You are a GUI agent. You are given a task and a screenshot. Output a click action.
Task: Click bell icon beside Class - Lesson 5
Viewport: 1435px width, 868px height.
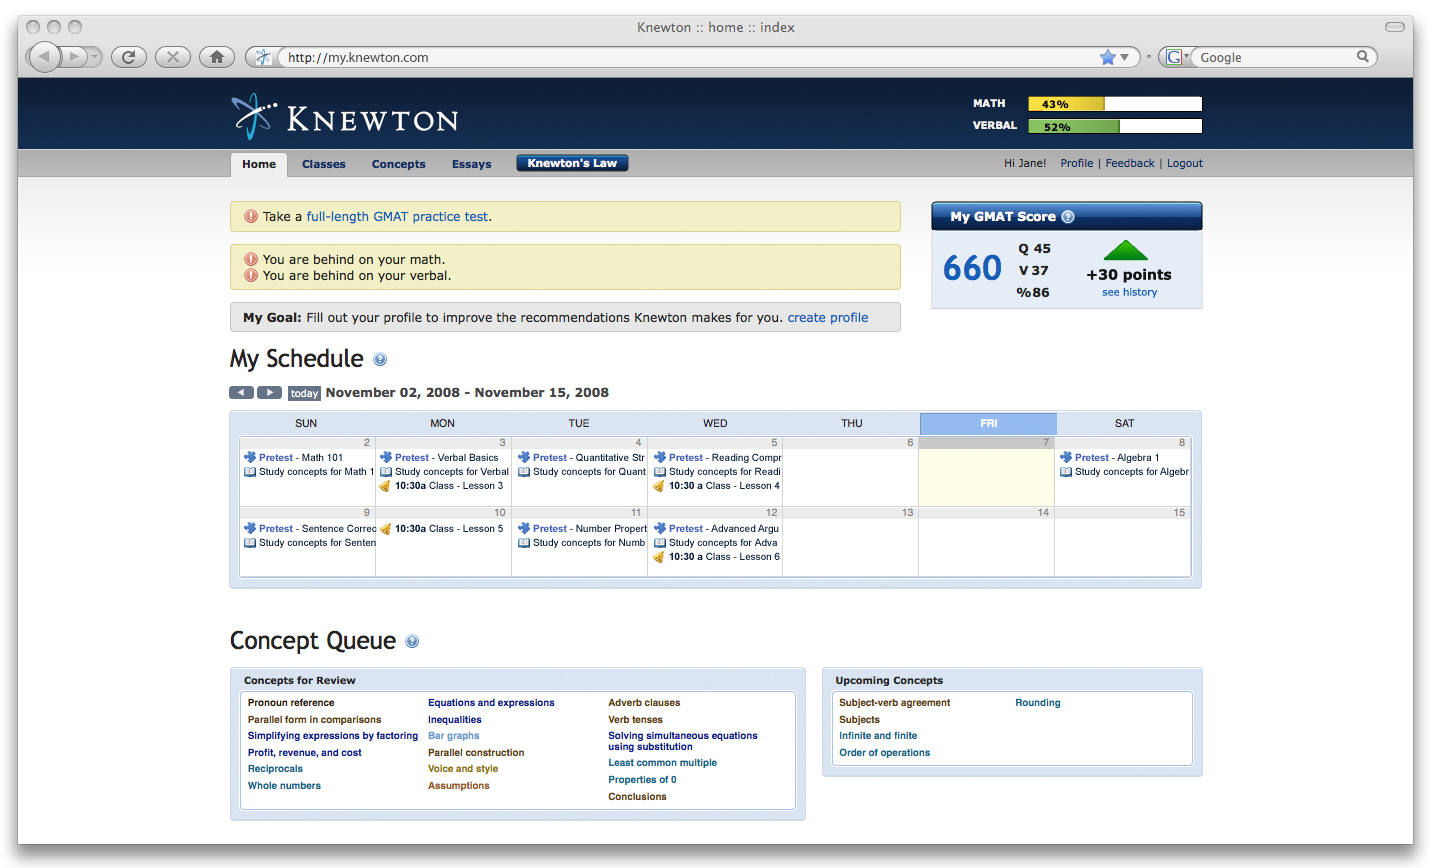click(x=385, y=529)
